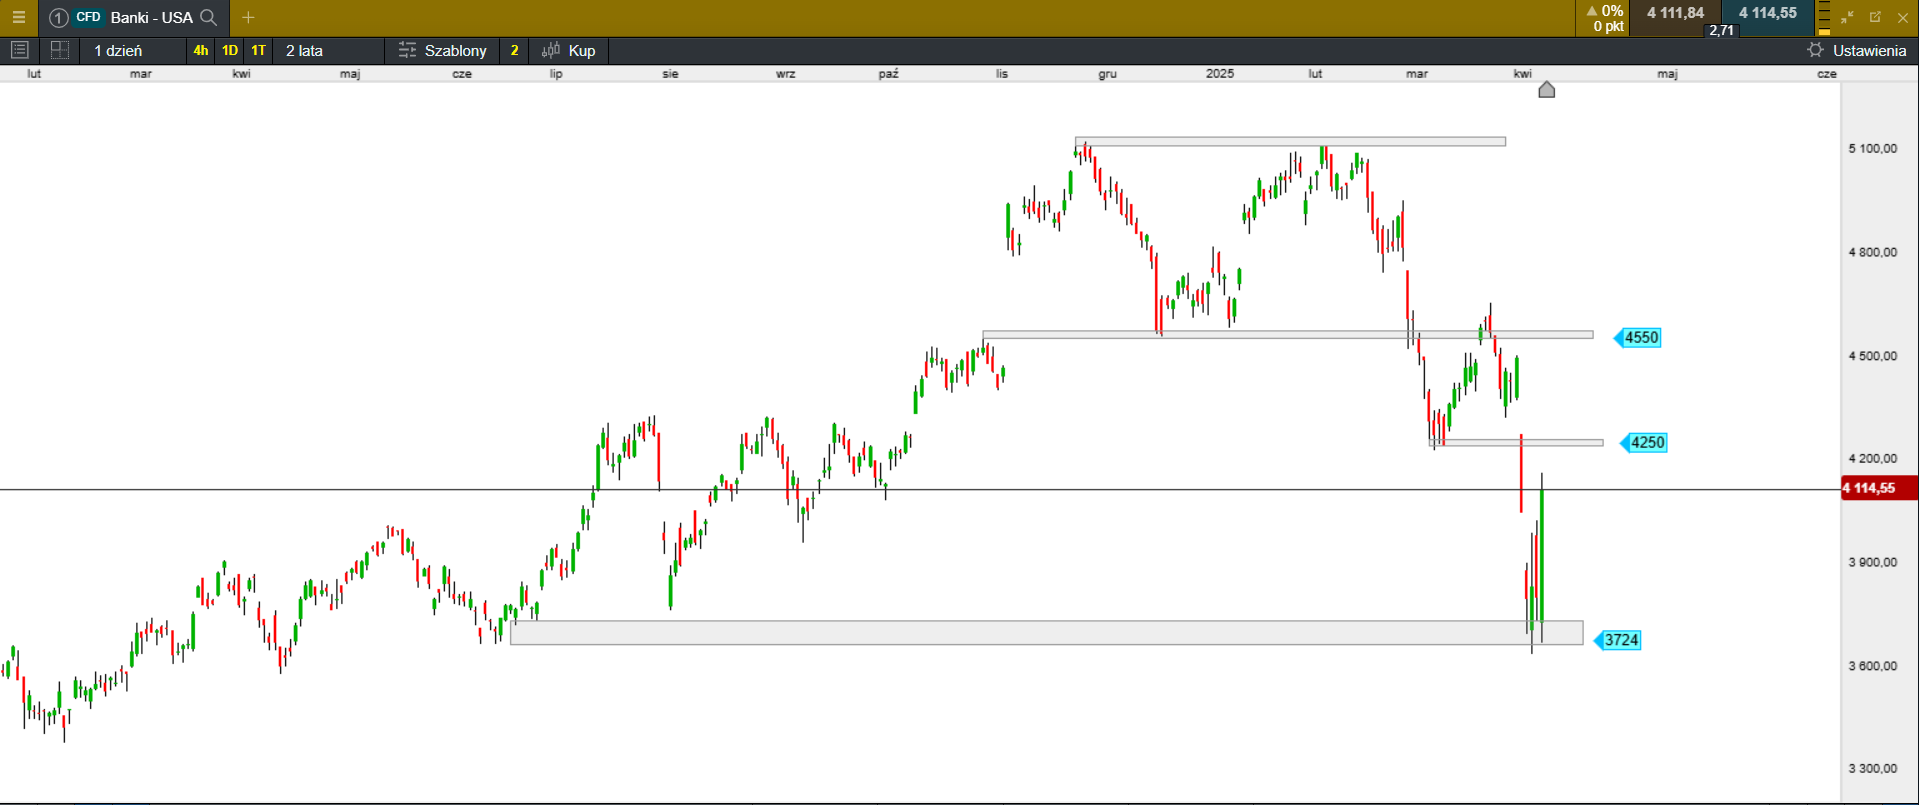1919x805 pixels.
Task: Click the collapse arrows icon in header
Action: coord(1847,17)
